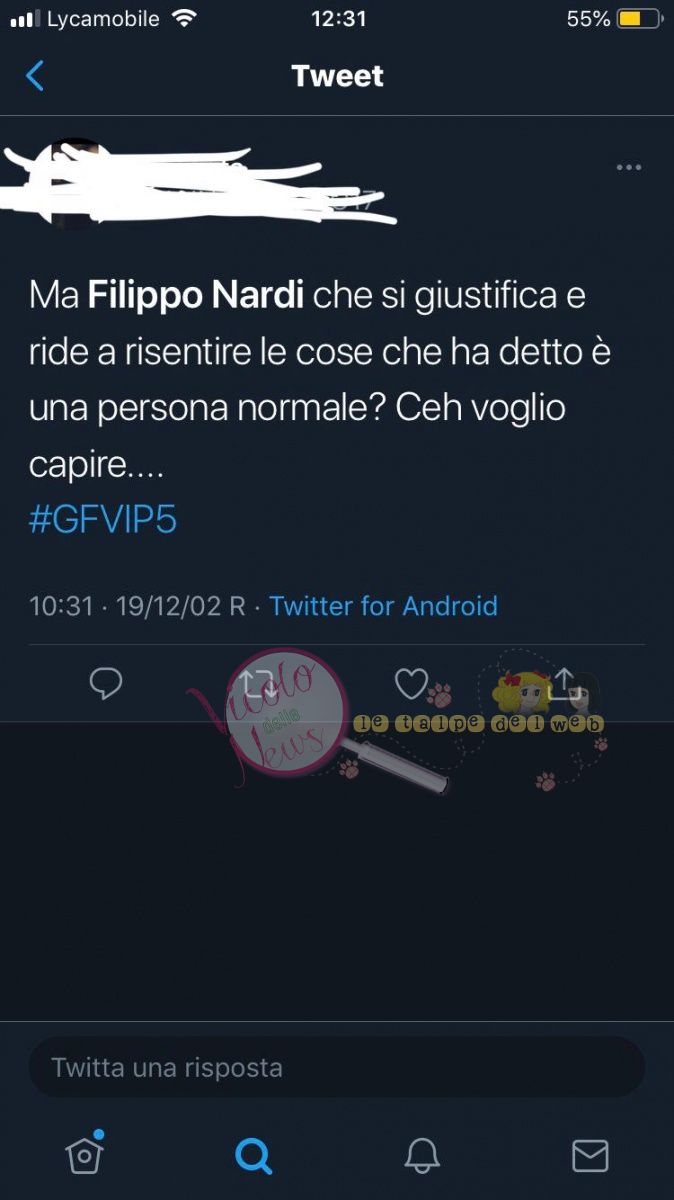Tap the bold Filippo Nardi text
Screen dimensions: 674x1200
click(x=196, y=296)
